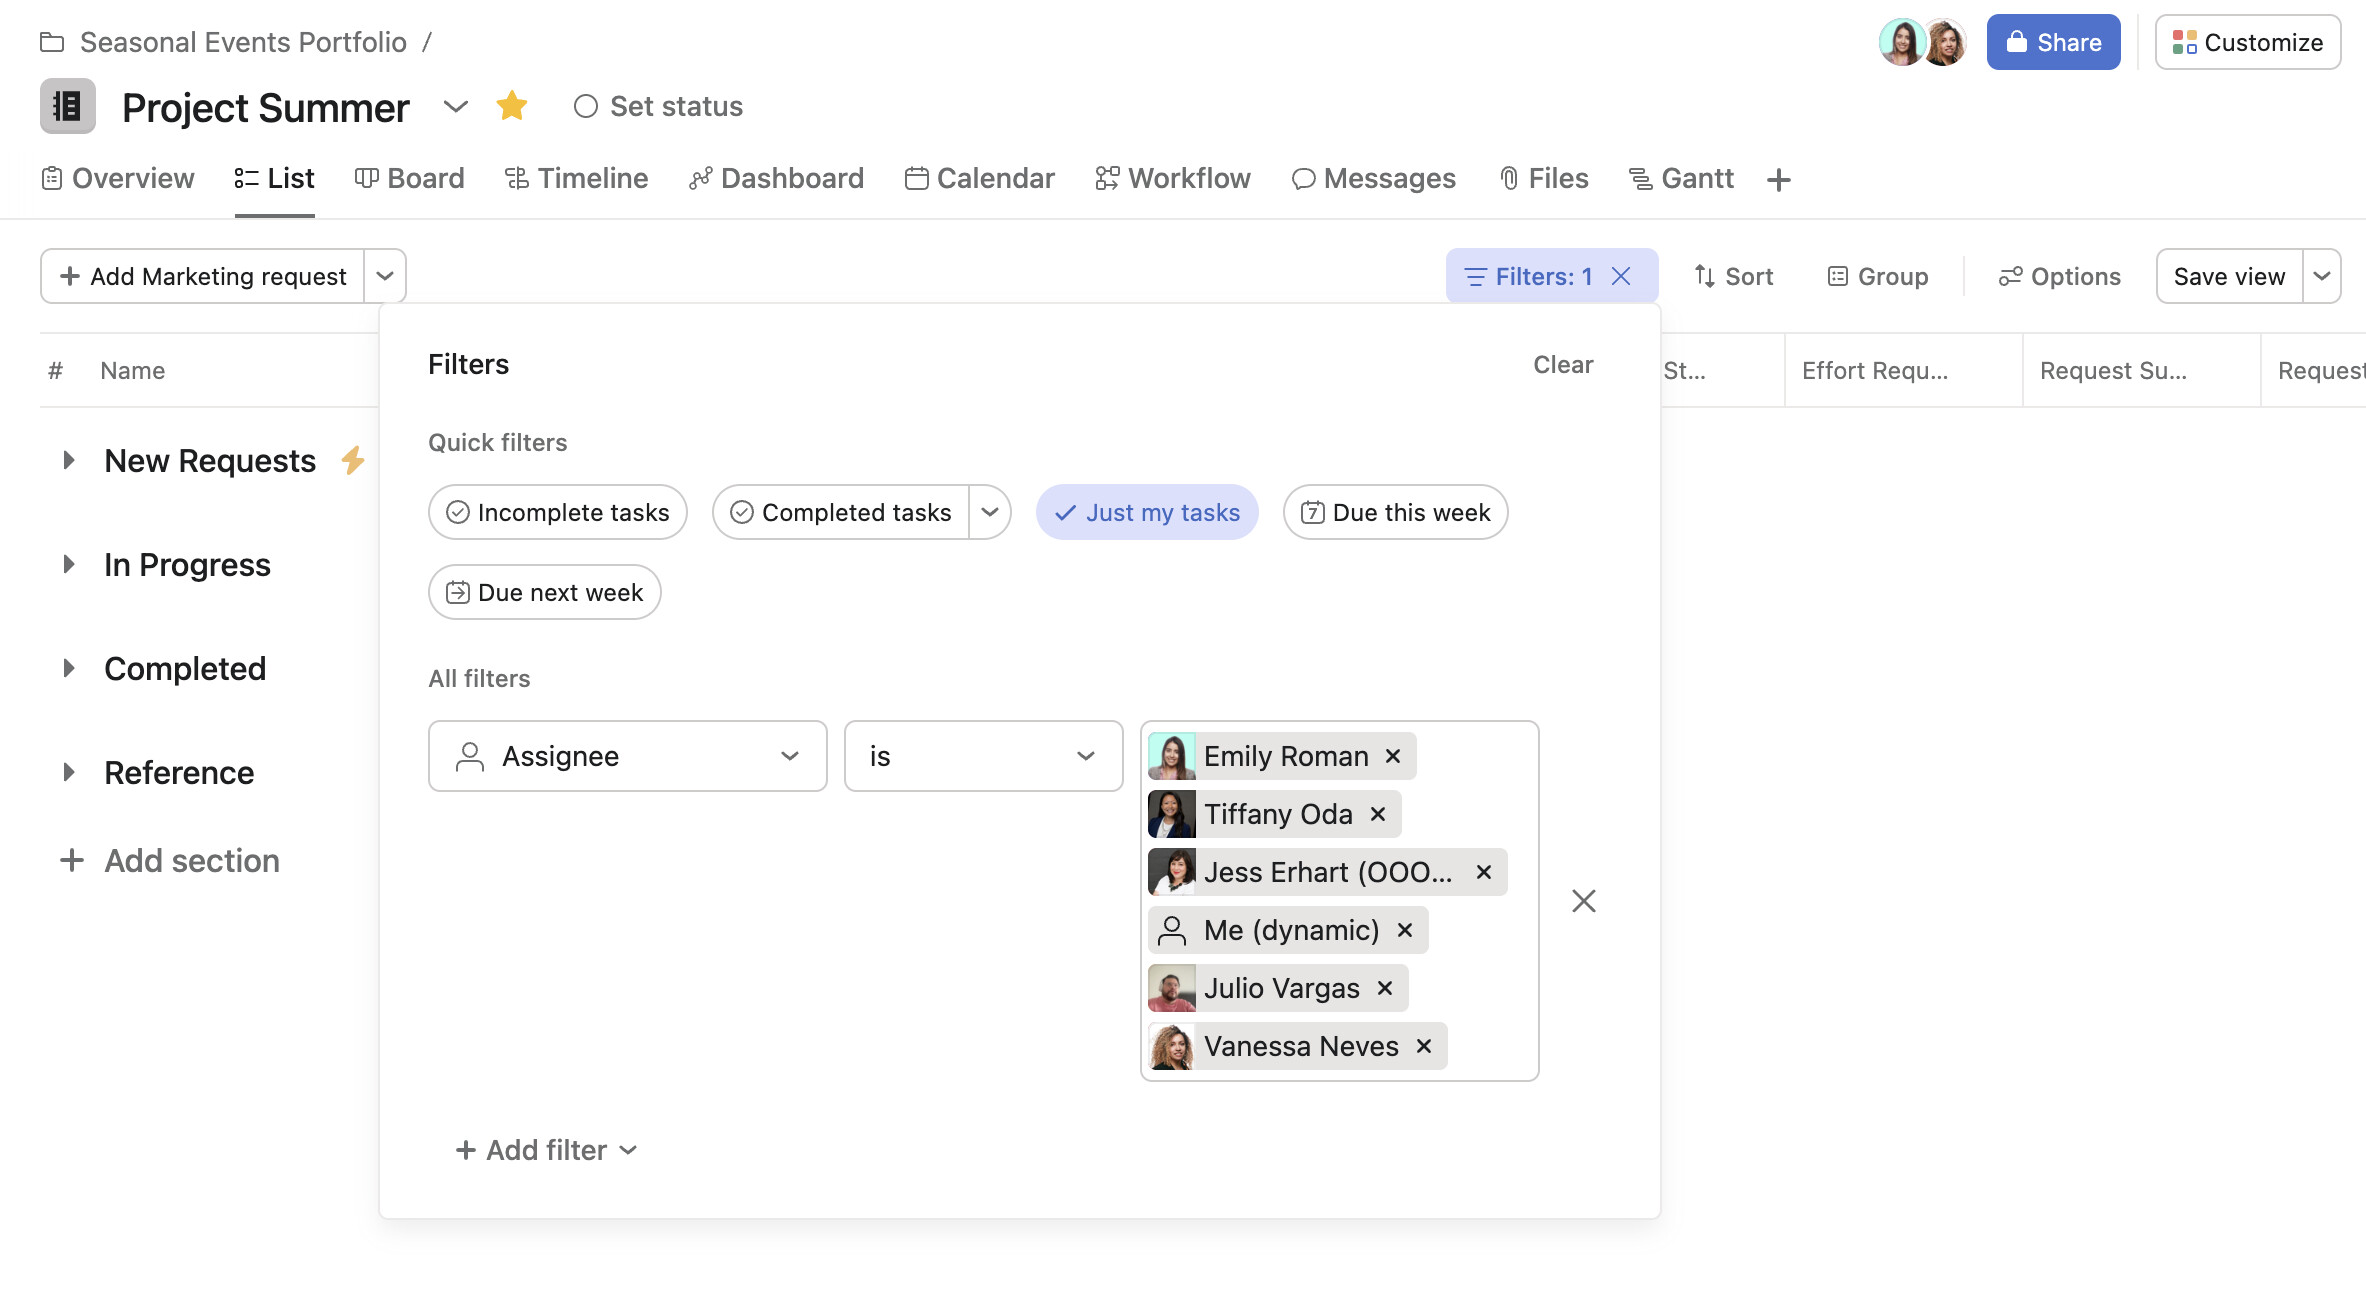Click the Project Summer project icon

(x=67, y=106)
